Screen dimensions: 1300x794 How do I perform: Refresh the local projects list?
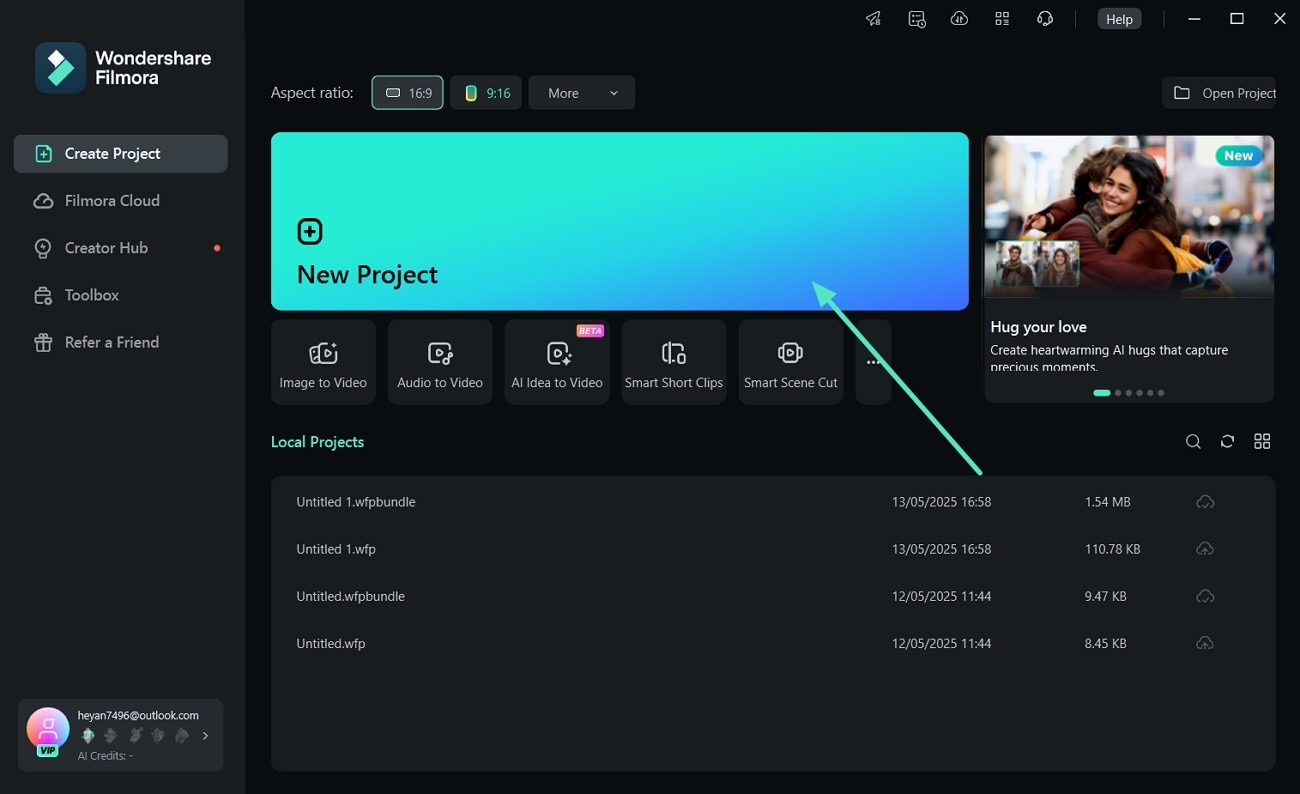[1227, 441]
